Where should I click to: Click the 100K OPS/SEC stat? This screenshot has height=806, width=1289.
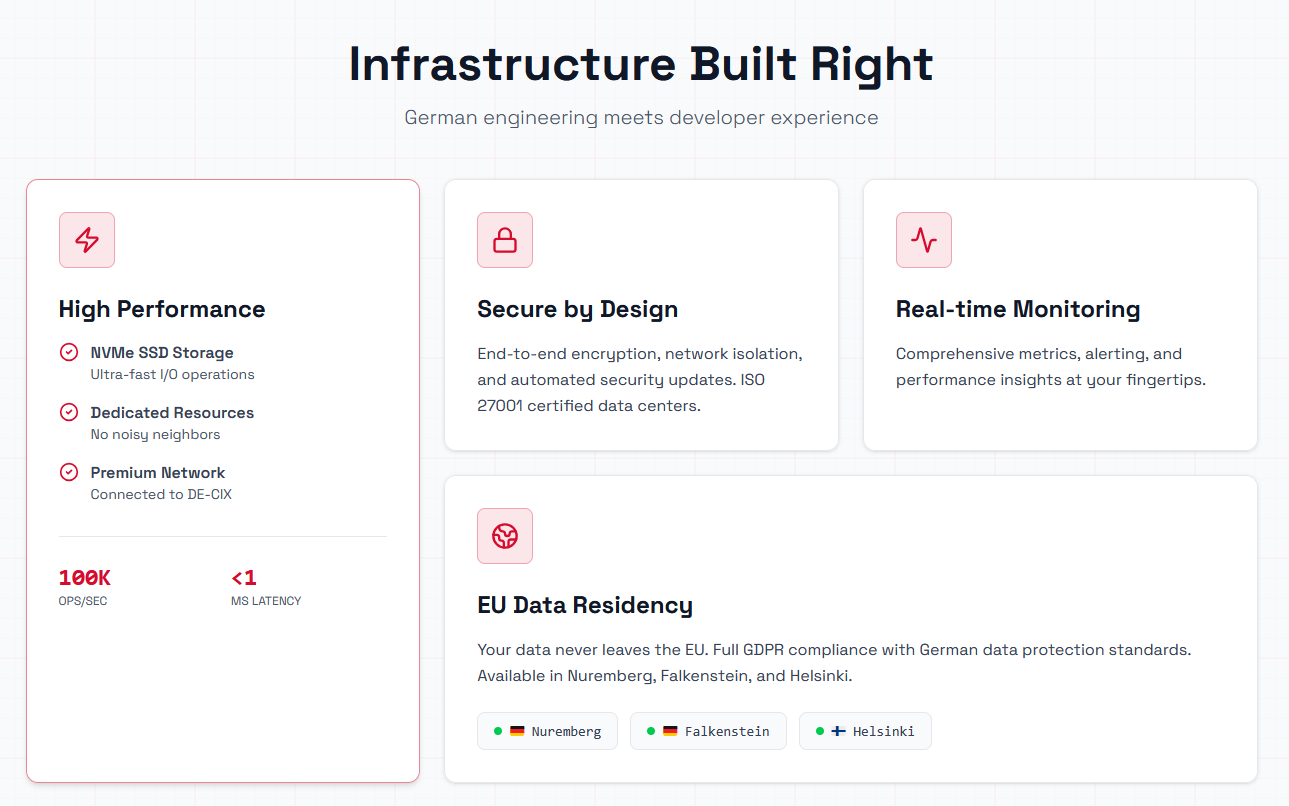[x=84, y=586]
